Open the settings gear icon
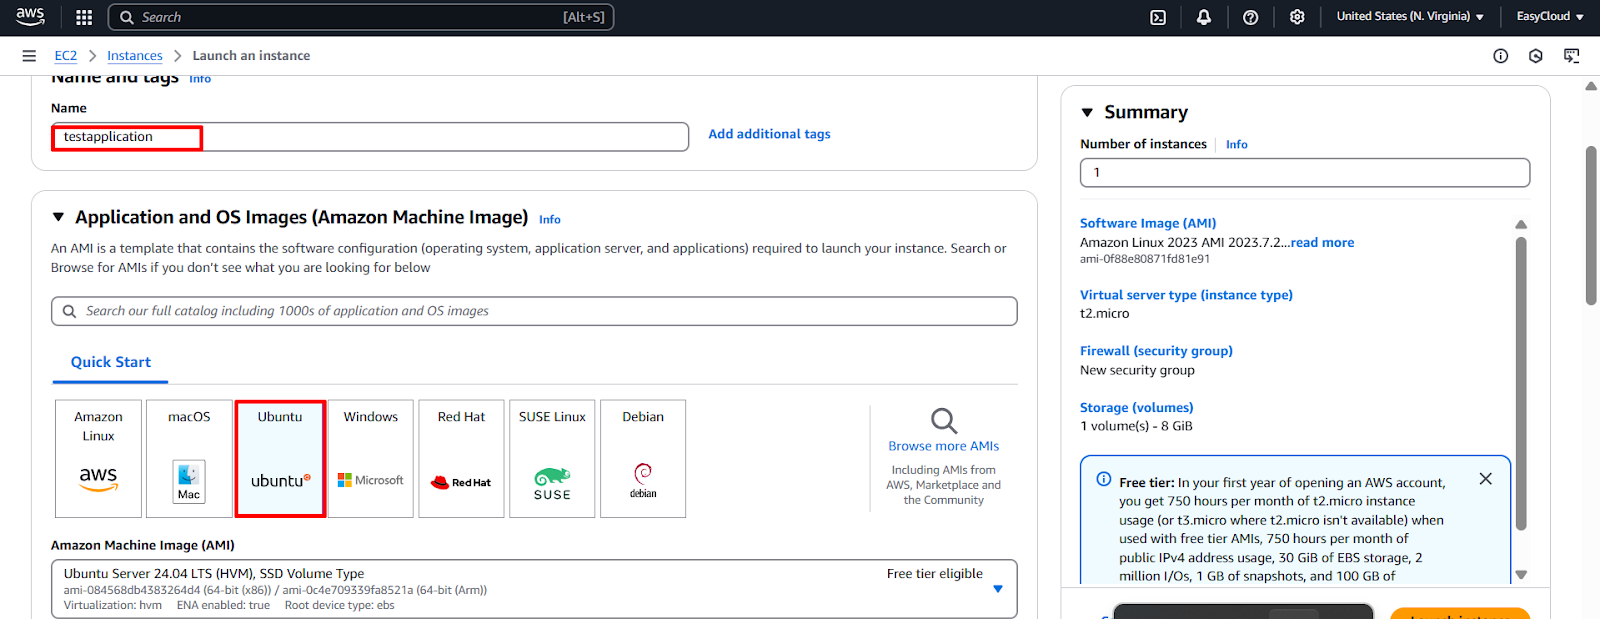This screenshot has width=1600, height=619. point(1297,17)
